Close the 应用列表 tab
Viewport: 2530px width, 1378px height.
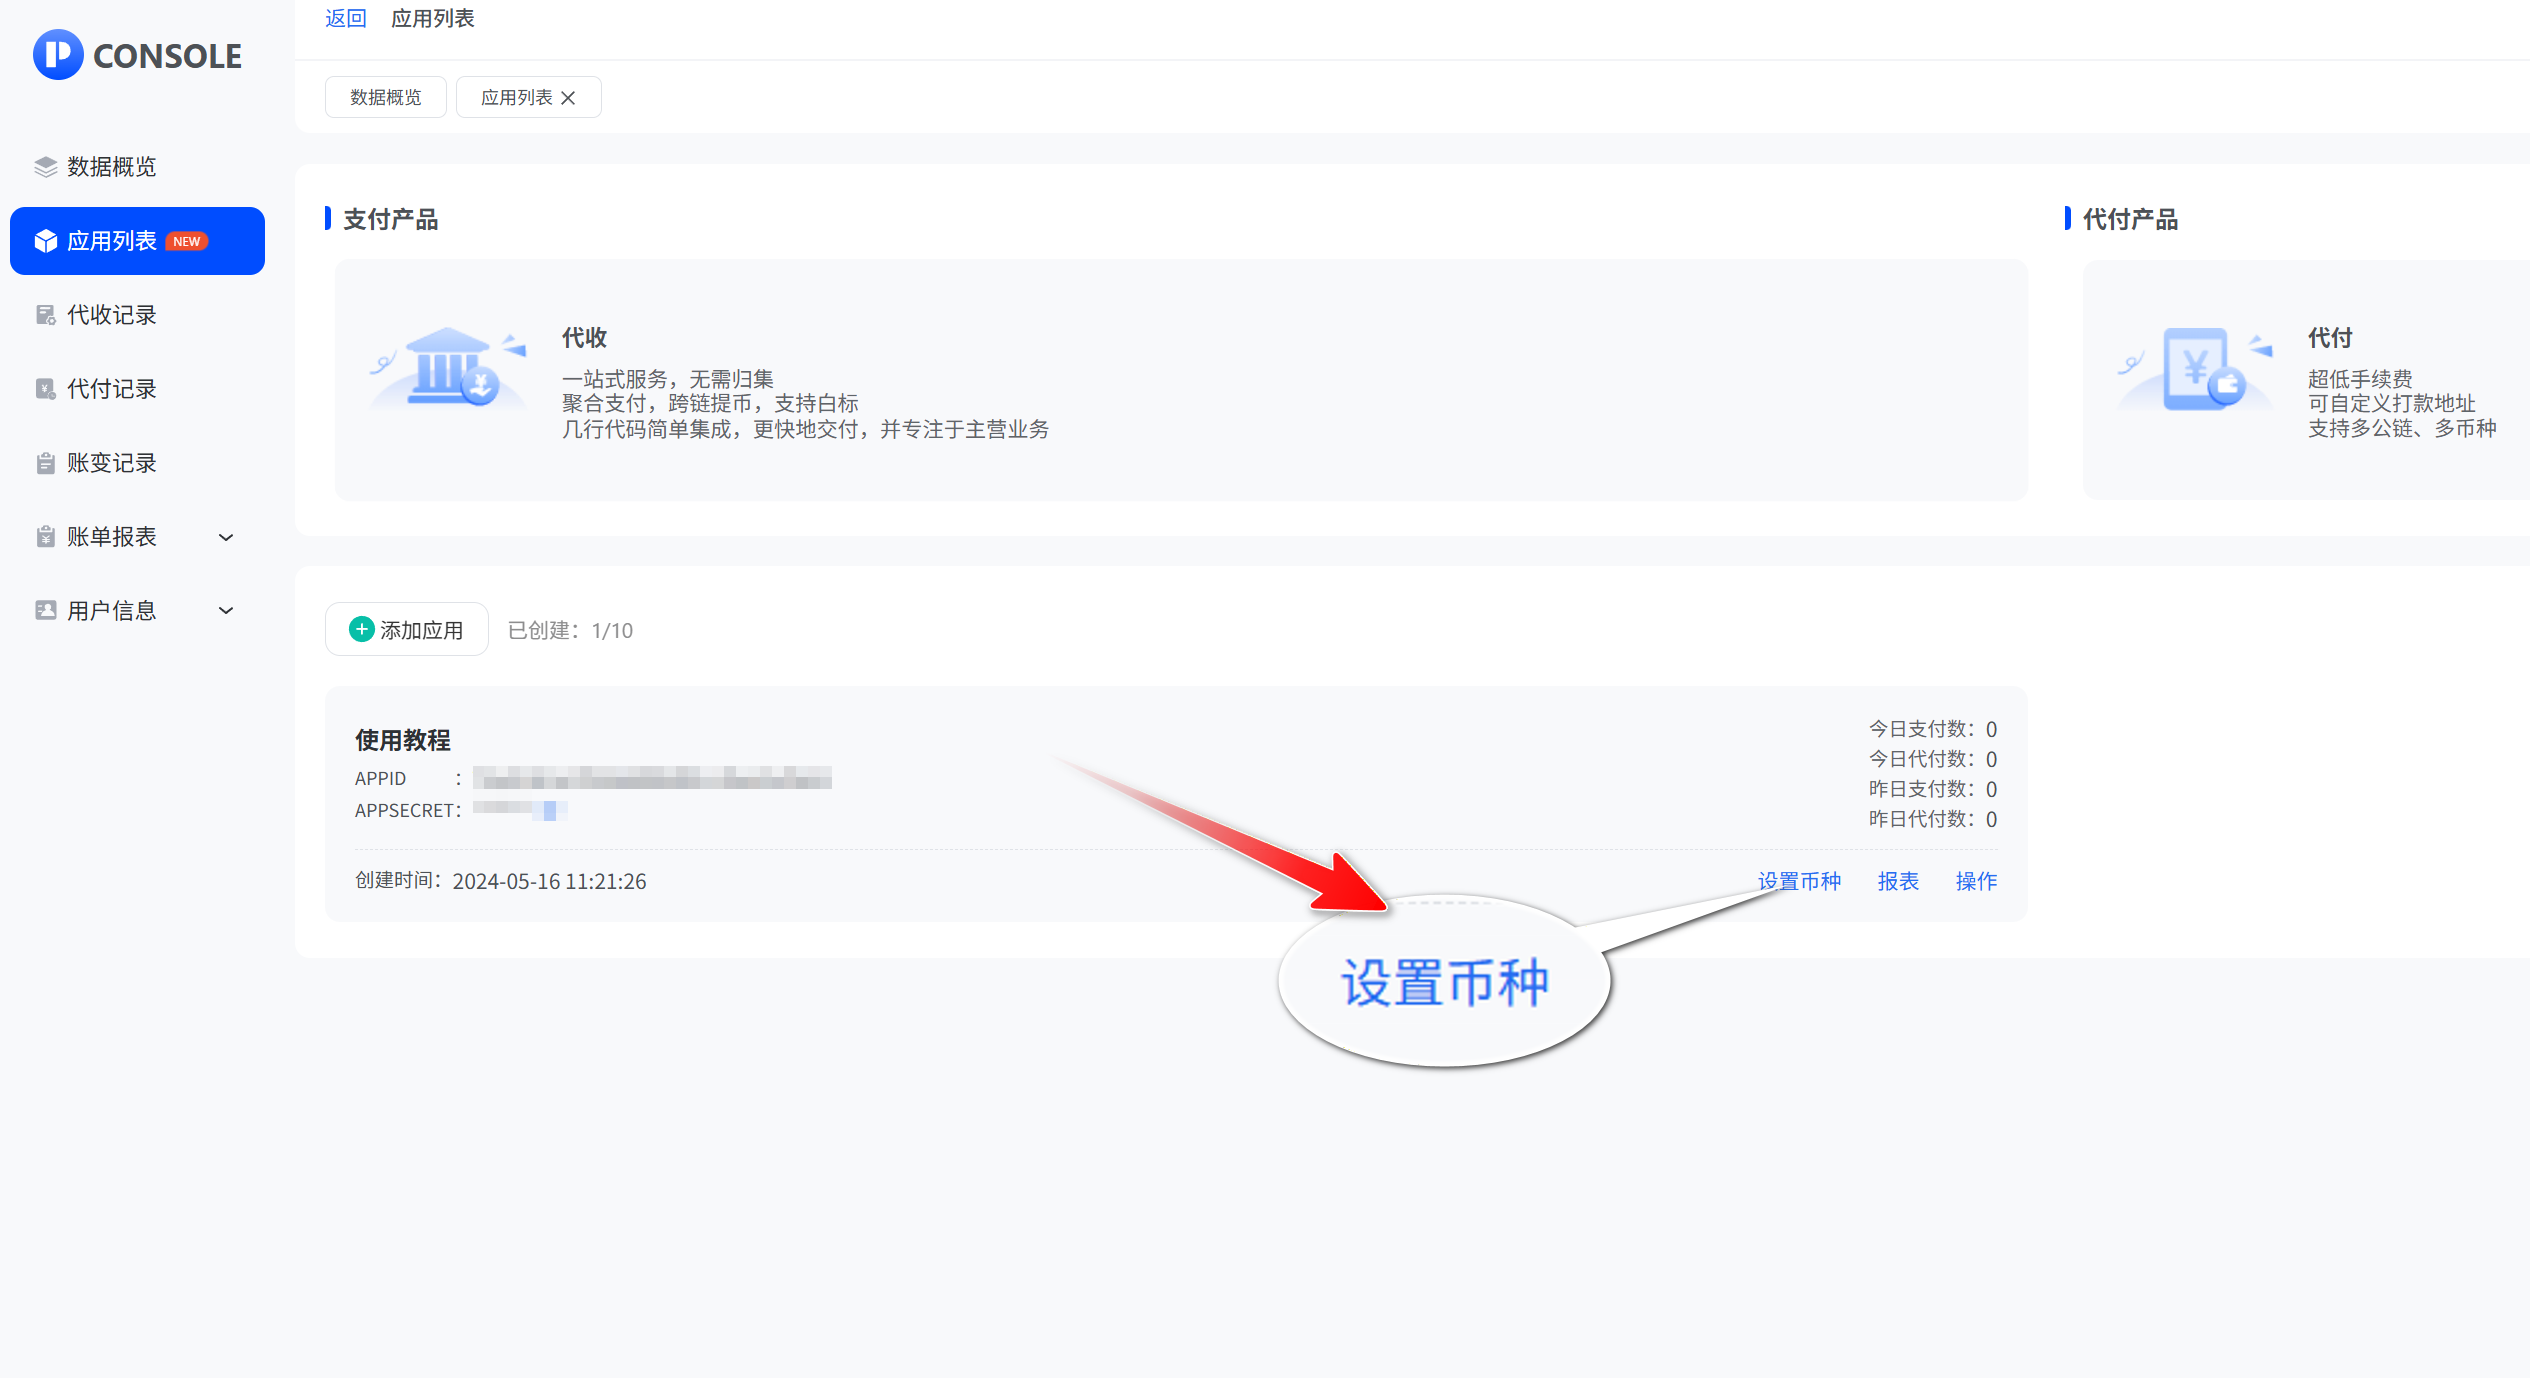click(568, 97)
